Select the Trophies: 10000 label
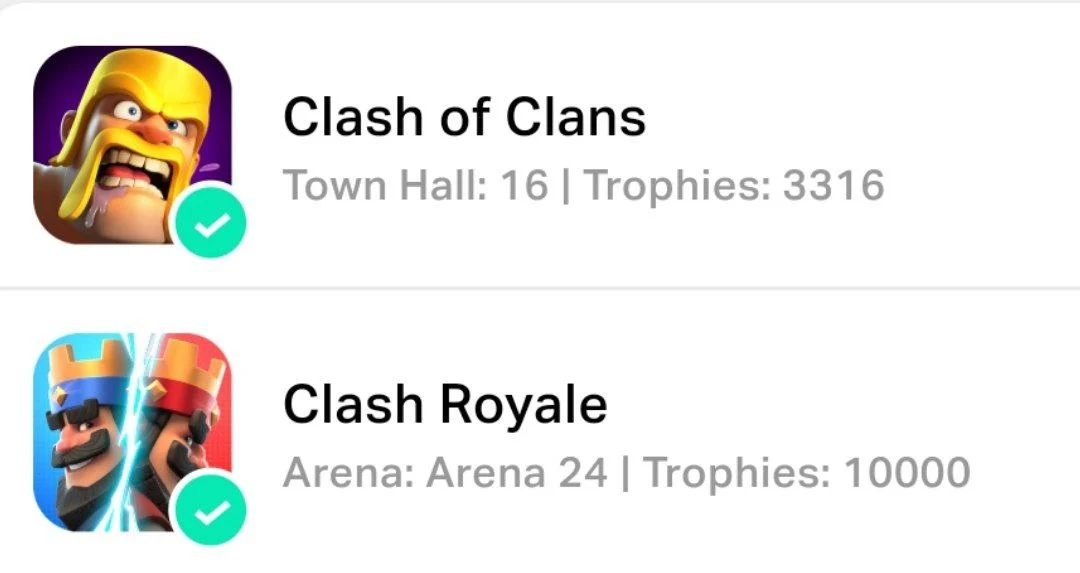 806,472
